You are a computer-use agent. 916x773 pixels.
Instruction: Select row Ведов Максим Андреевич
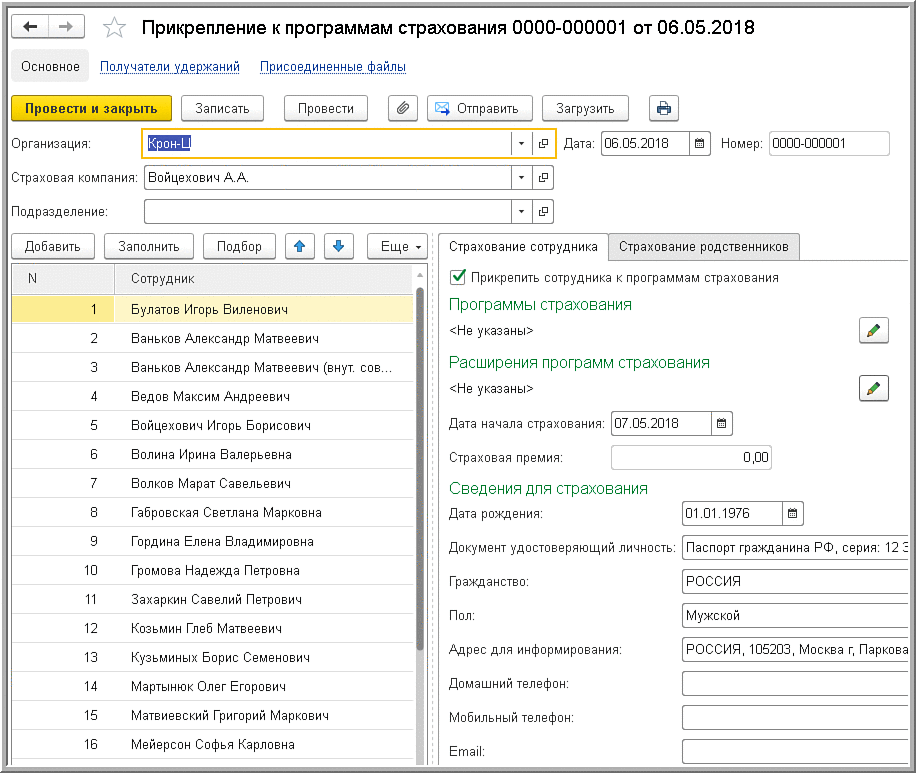212,396
